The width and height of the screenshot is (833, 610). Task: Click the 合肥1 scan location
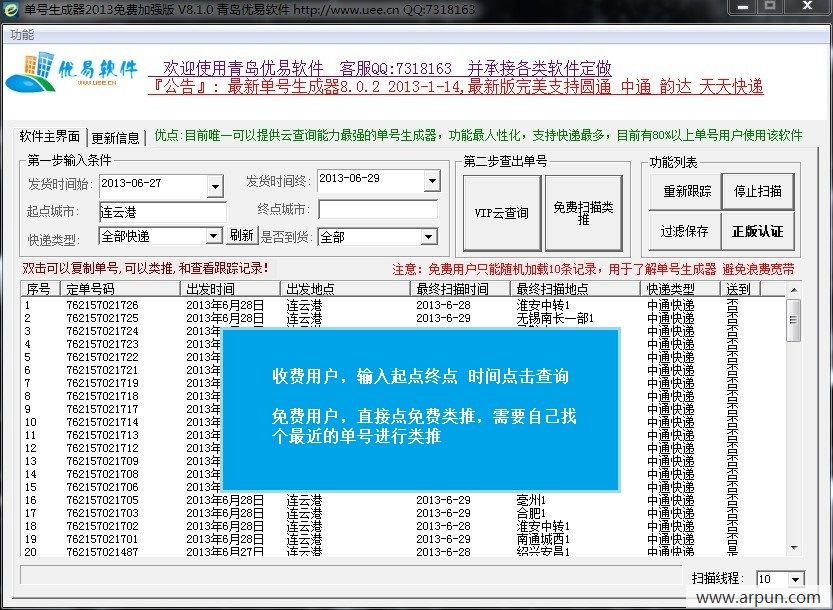click(x=531, y=514)
